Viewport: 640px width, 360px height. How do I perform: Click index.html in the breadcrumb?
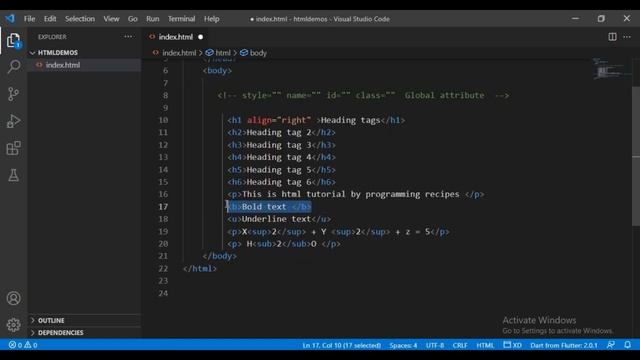[179, 53]
